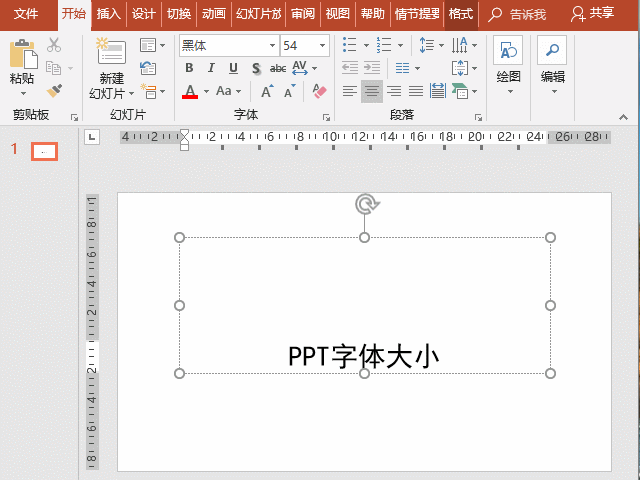Screen dimensions: 640x480
Task: Toggle Italic formatting
Action: pyautogui.click(x=211, y=68)
